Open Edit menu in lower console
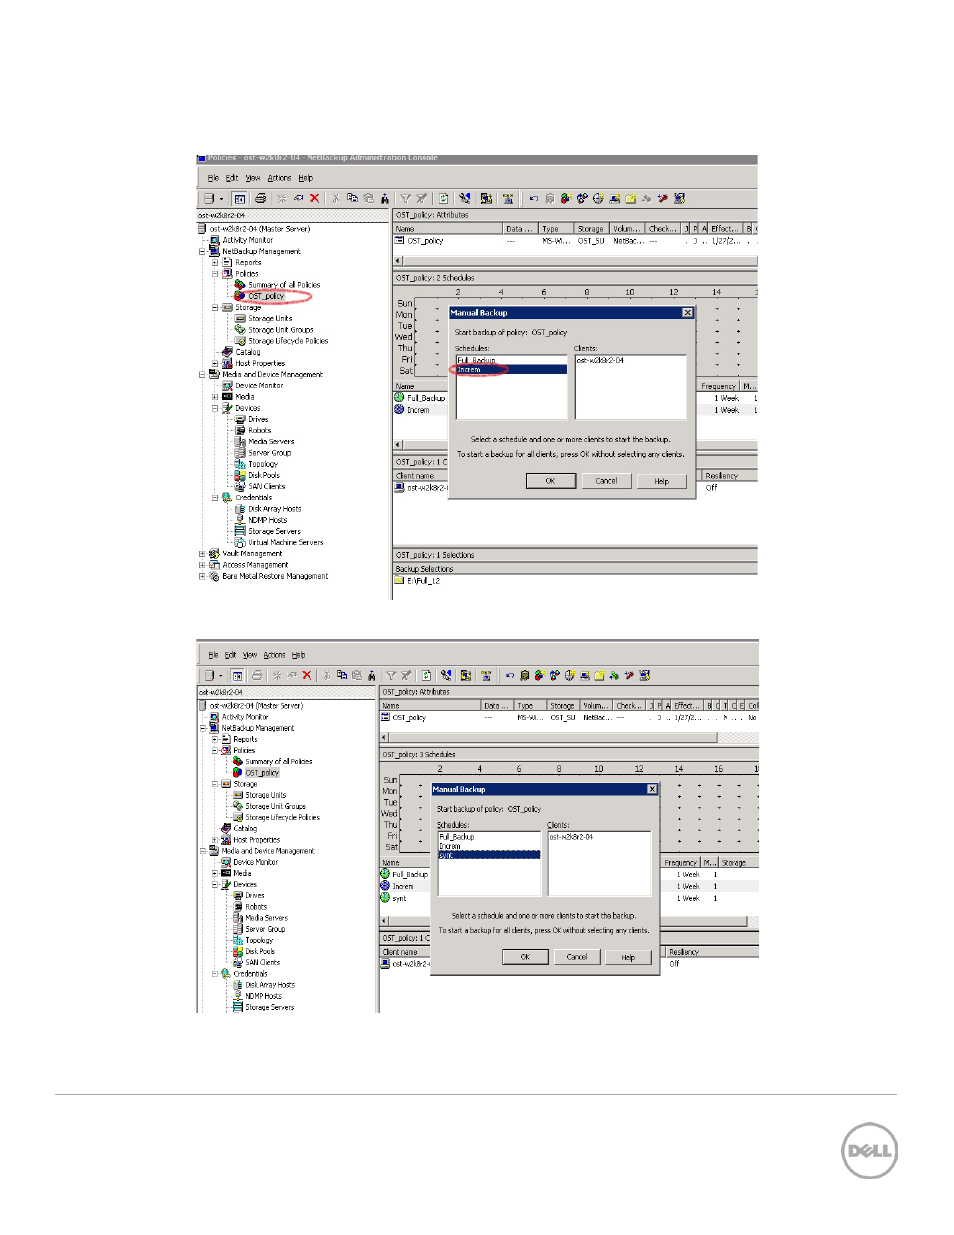This screenshot has height=1235, width=954. (230, 655)
